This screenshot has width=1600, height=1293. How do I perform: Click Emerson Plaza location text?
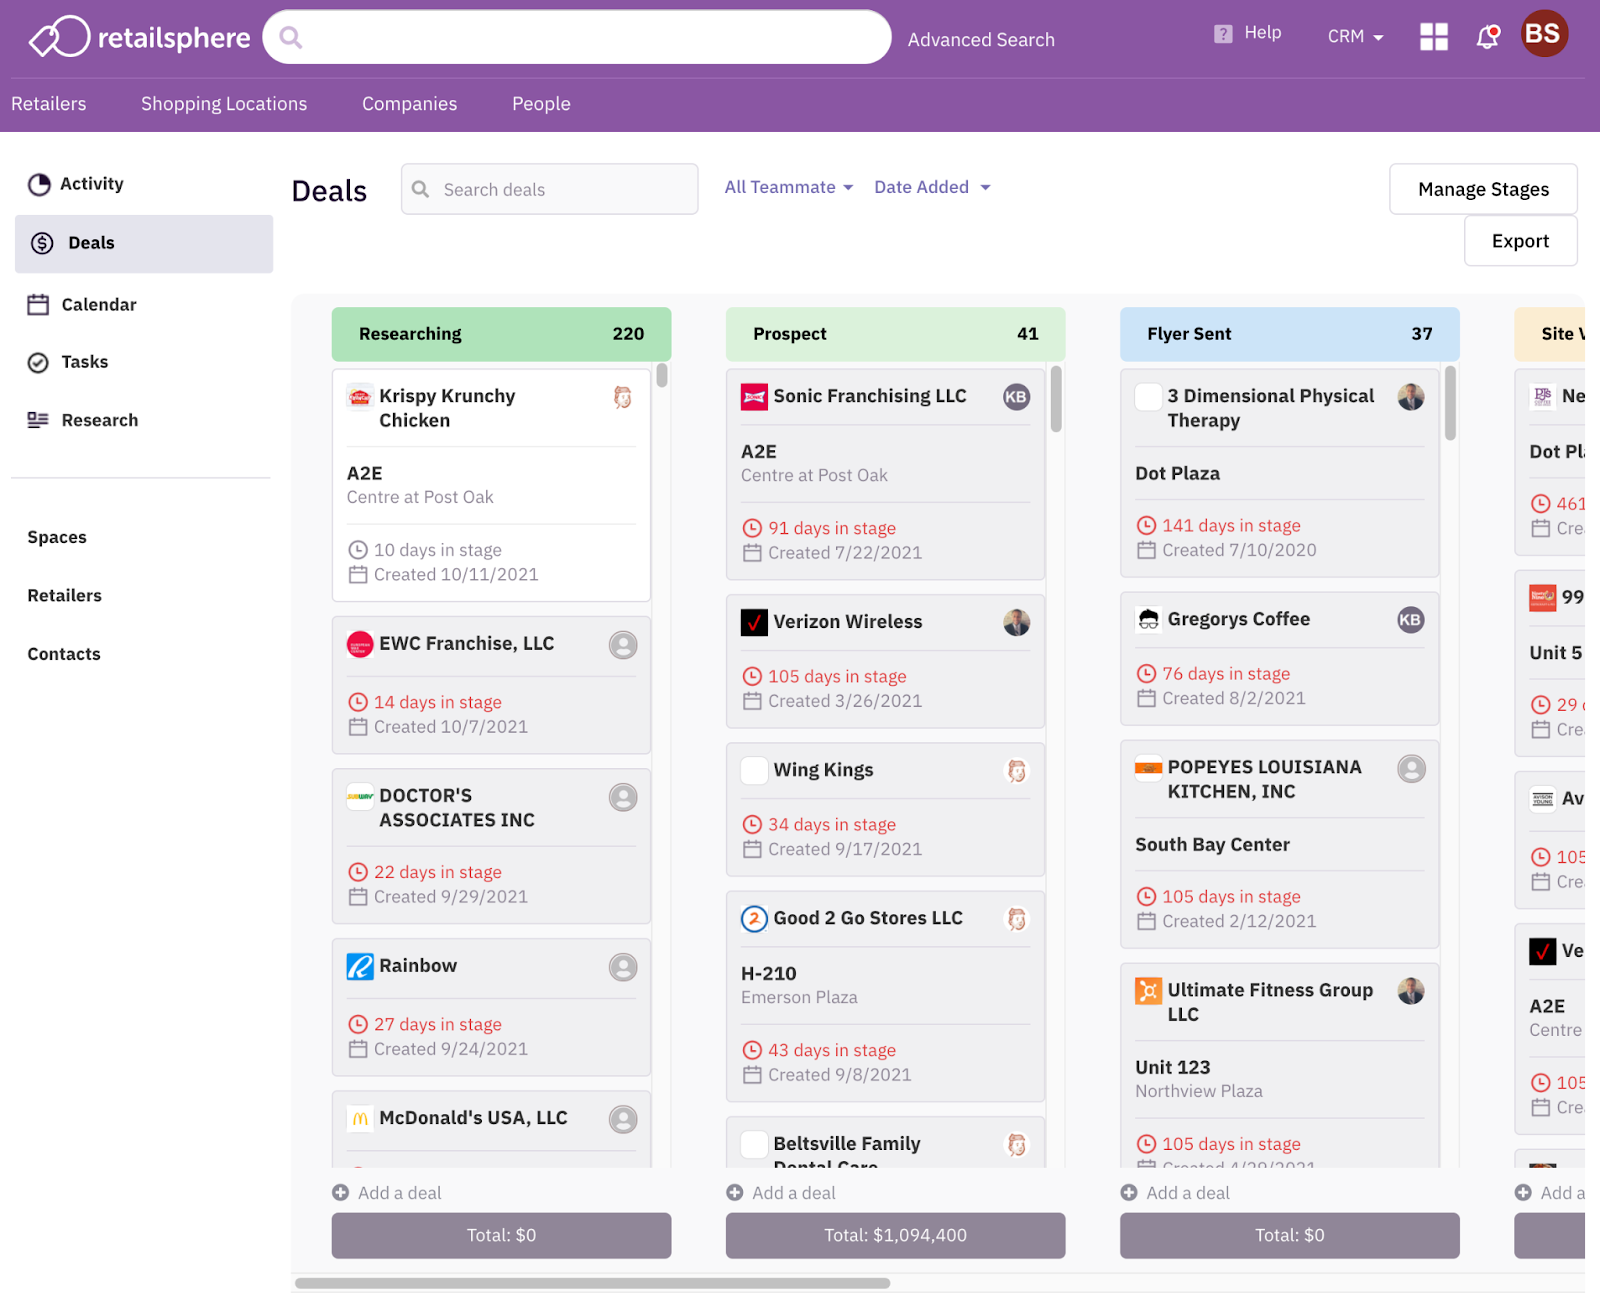tap(799, 998)
